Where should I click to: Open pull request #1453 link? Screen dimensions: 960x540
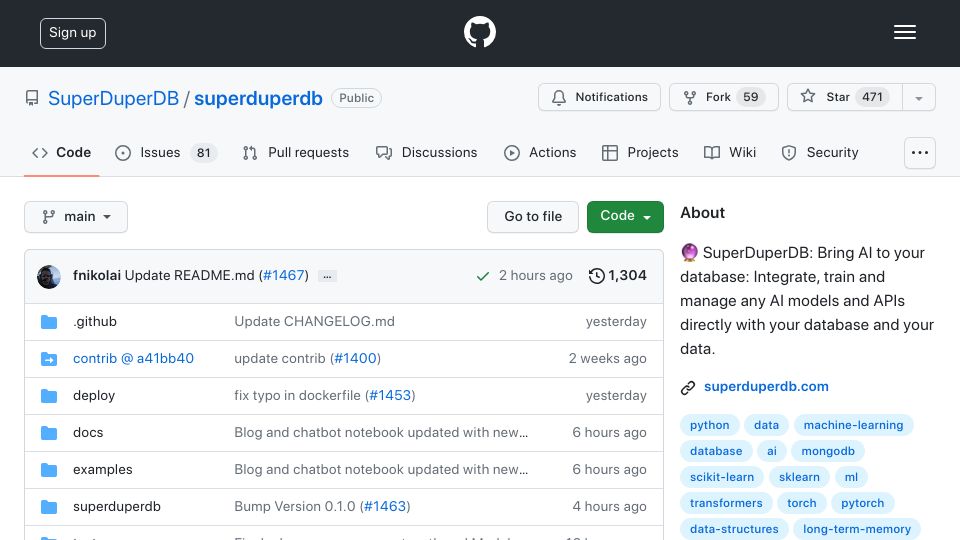391,396
